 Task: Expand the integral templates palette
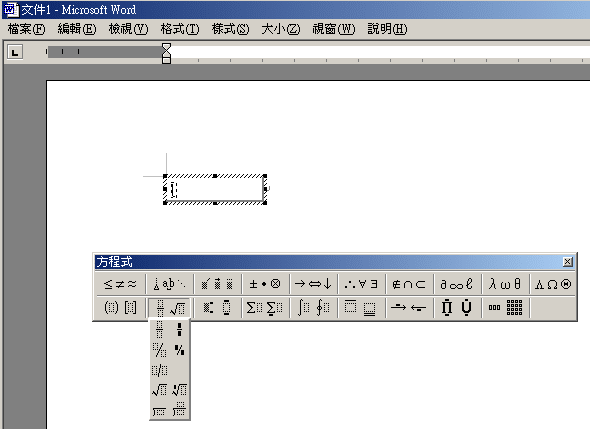[x=313, y=308]
